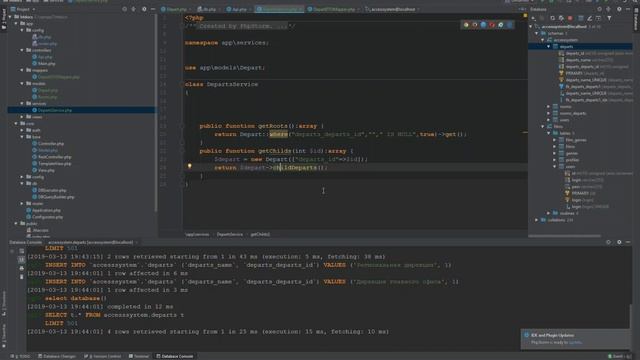
Task: Open DBQueryBuilder.php in project tree
Action: click(56, 197)
